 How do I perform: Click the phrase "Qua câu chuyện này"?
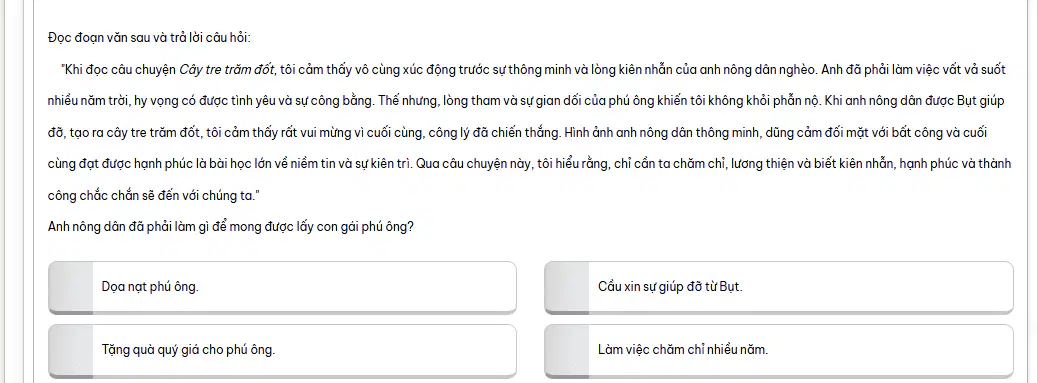click(x=473, y=164)
